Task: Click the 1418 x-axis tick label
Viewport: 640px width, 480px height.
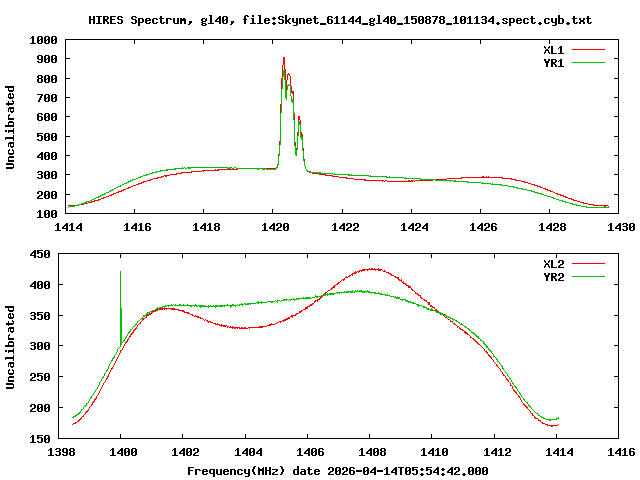Action: coord(206,227)
